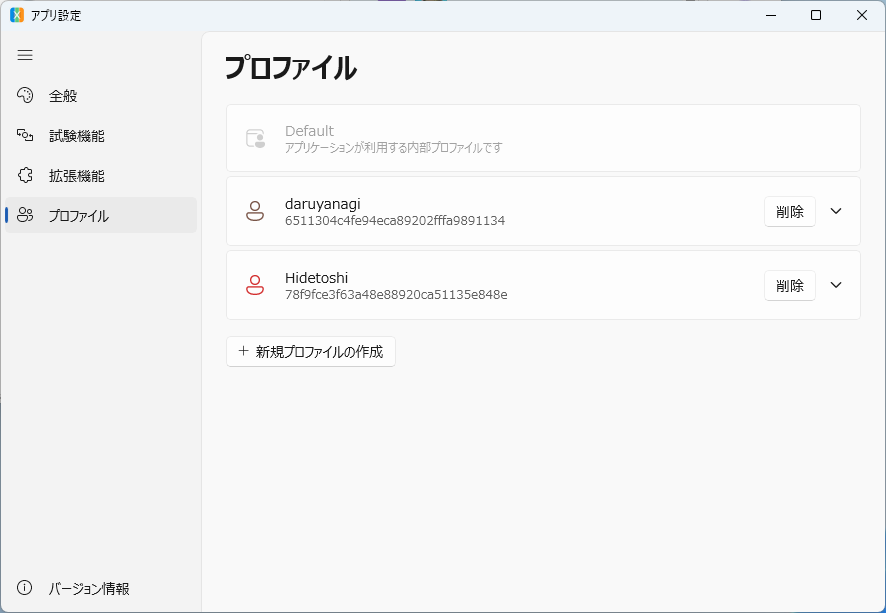Select the プロファイル sidebar item
The width and height of the screenshot is (886, 613).
[101, 215]
